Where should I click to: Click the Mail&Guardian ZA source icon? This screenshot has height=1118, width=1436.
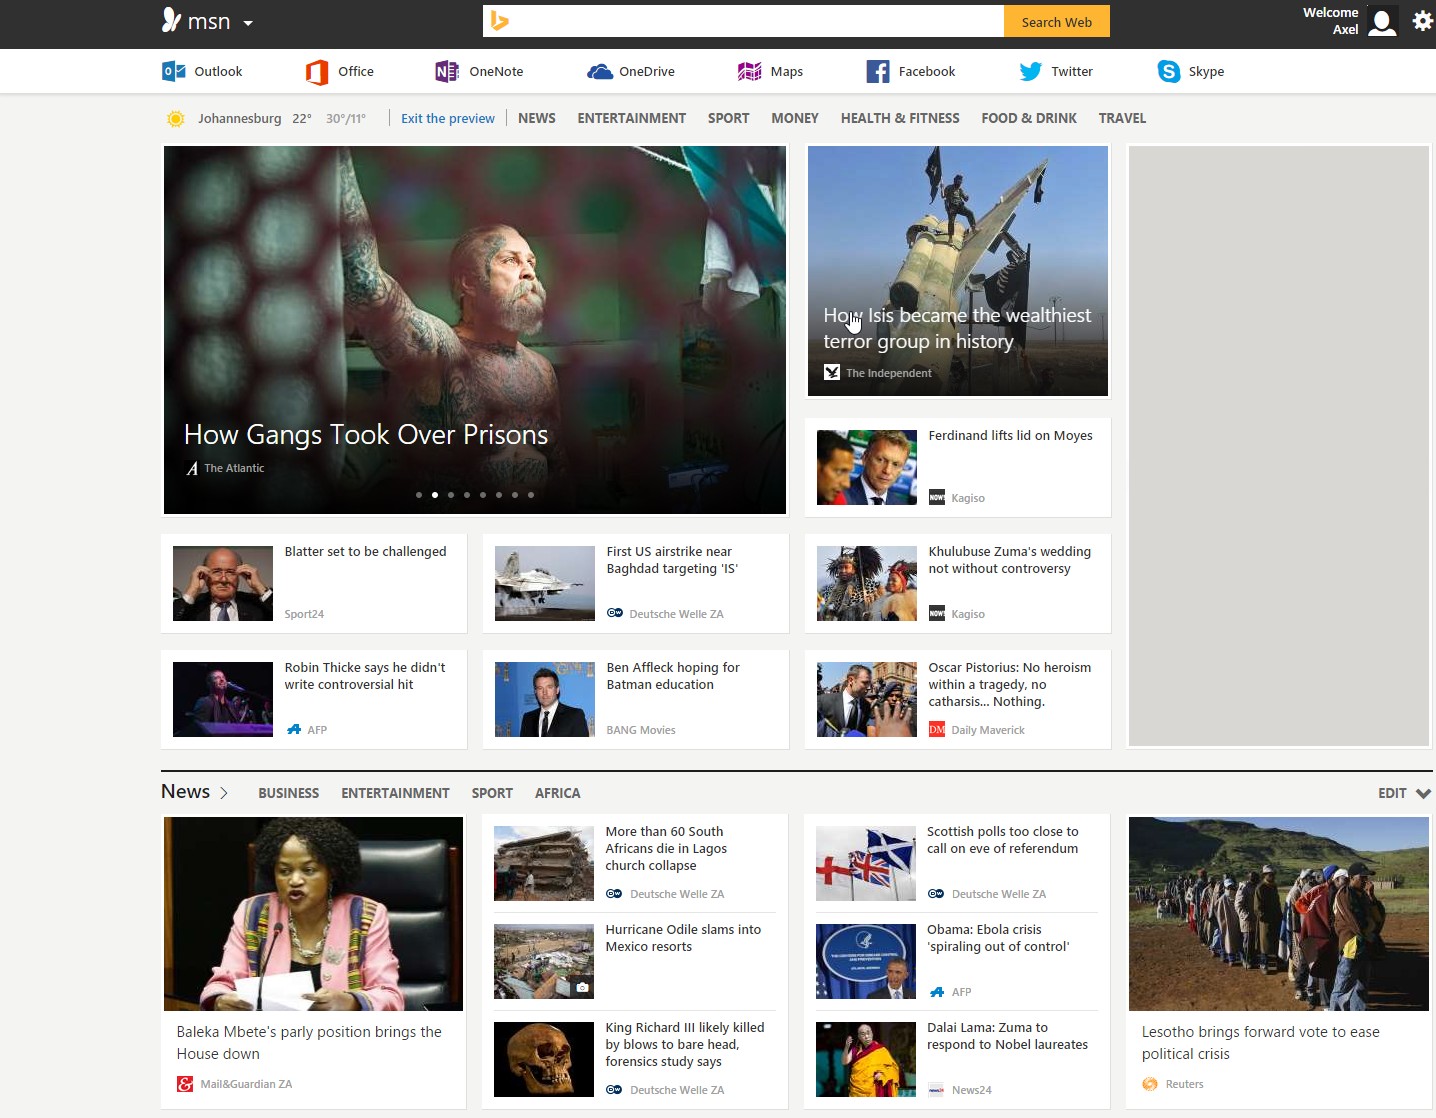185,1084
